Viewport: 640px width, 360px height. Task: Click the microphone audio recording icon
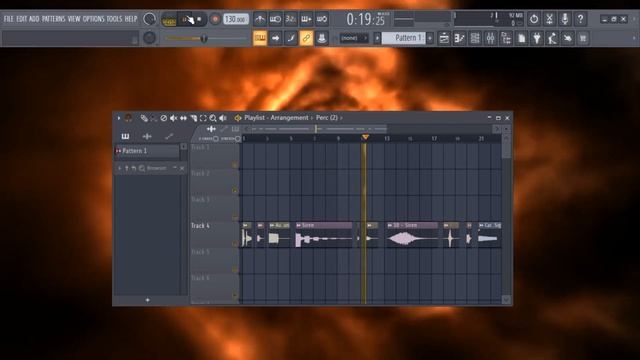click(565, 19)
